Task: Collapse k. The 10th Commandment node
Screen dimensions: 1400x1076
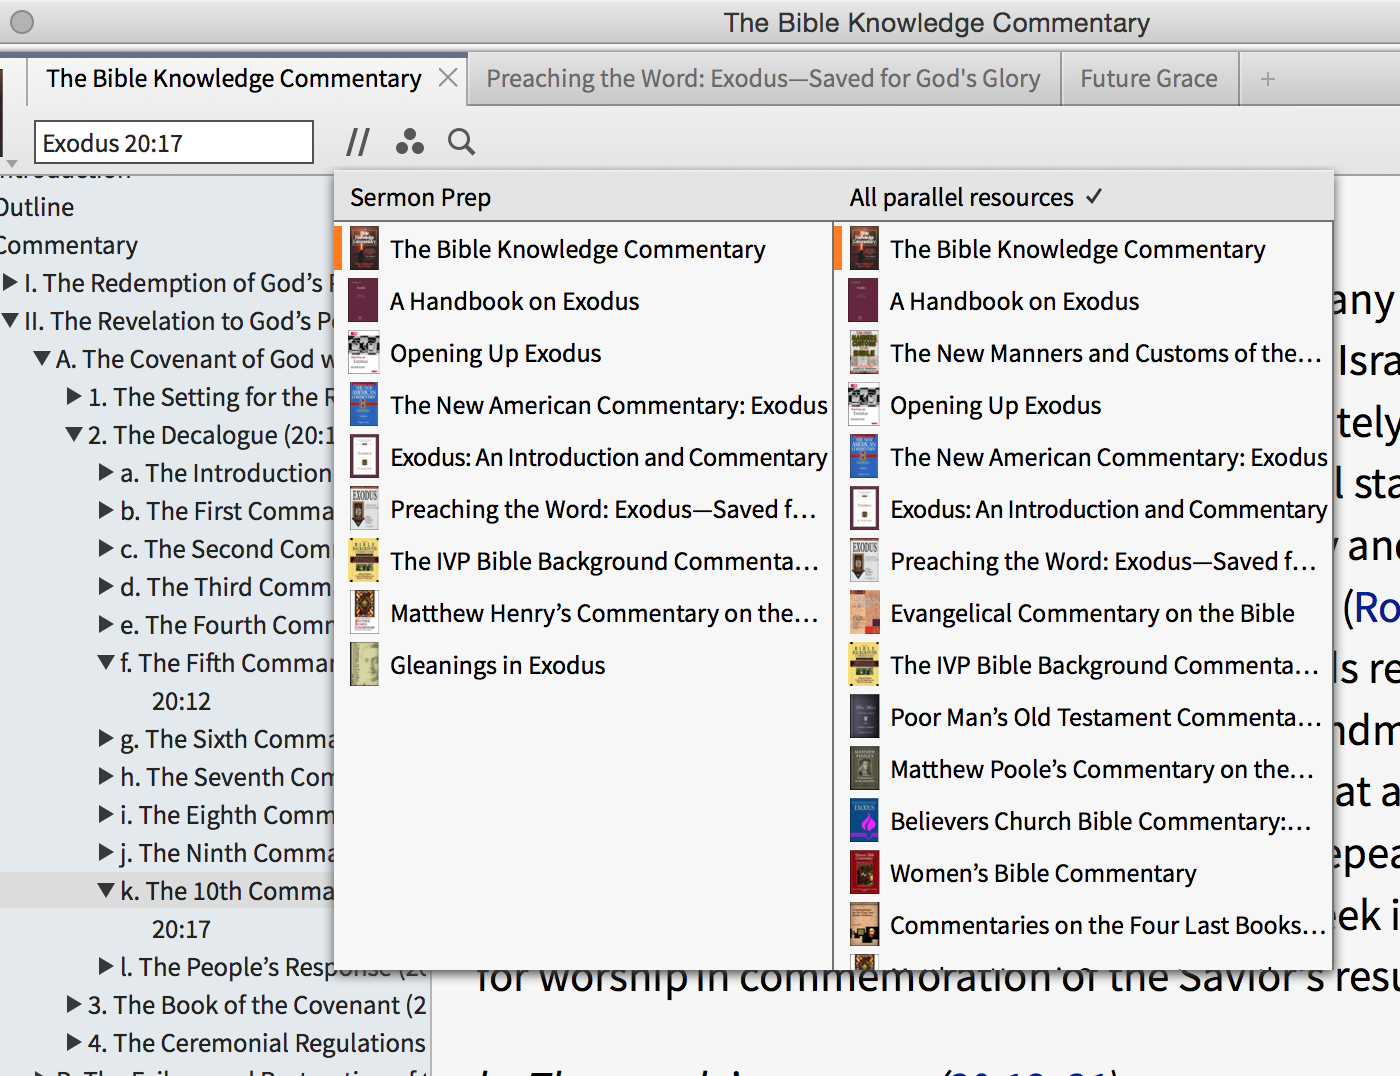Action: pyautogui.click(x=106, y=891)
